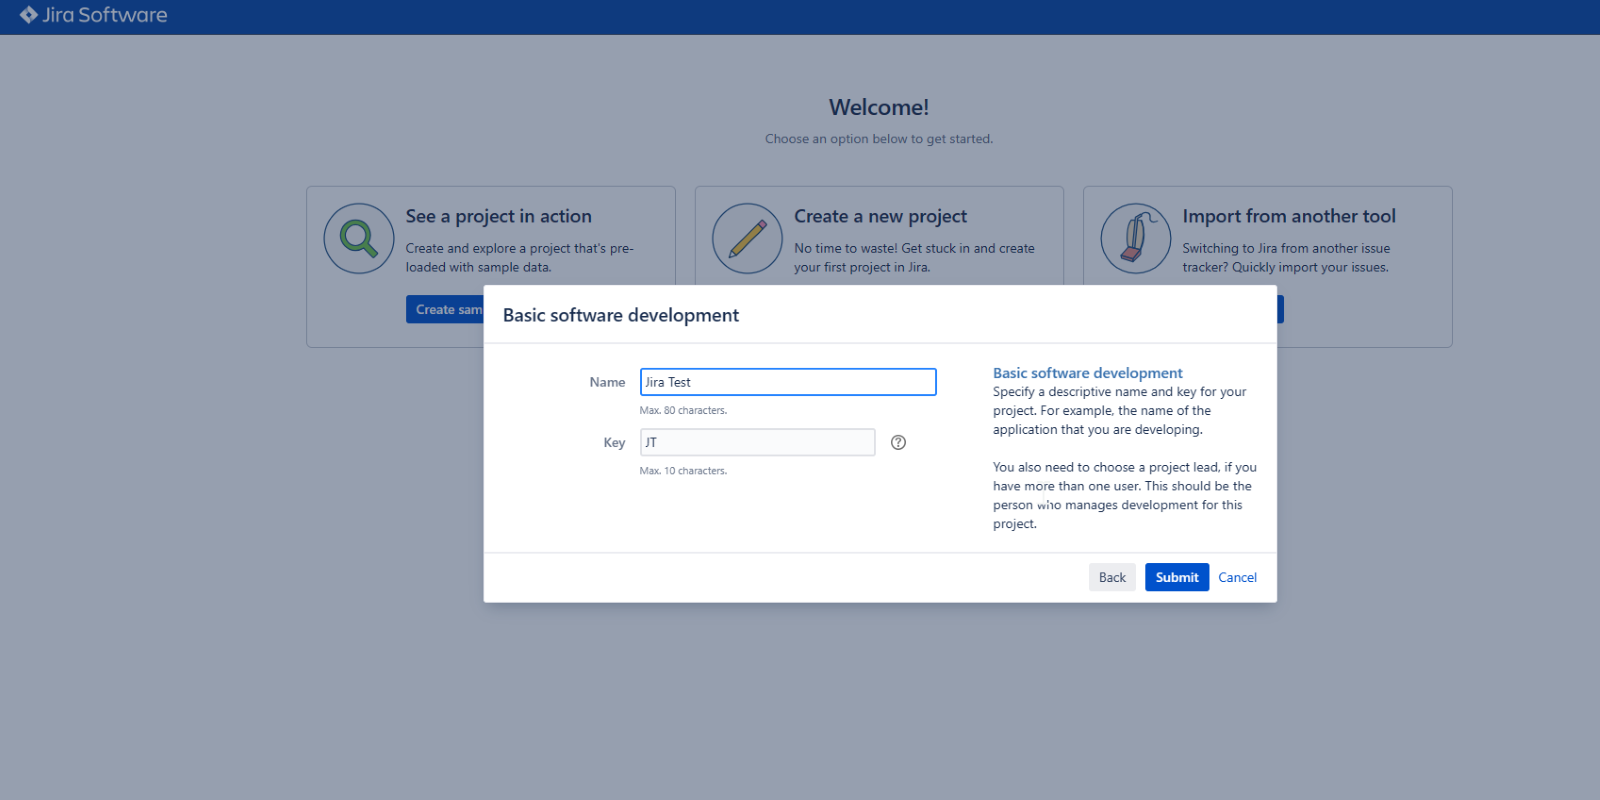Click 'Choose an option below' subtitle
The height and width of the screenshot is (800, 1600).
click(879, 139)
